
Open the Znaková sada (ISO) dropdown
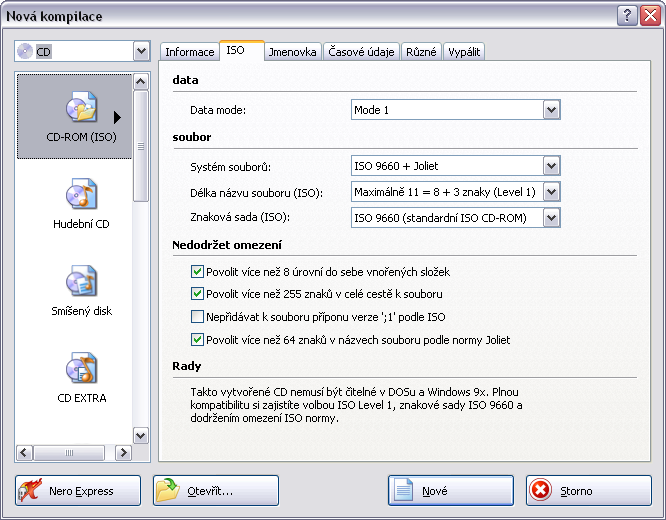click(x=551, y=218)
